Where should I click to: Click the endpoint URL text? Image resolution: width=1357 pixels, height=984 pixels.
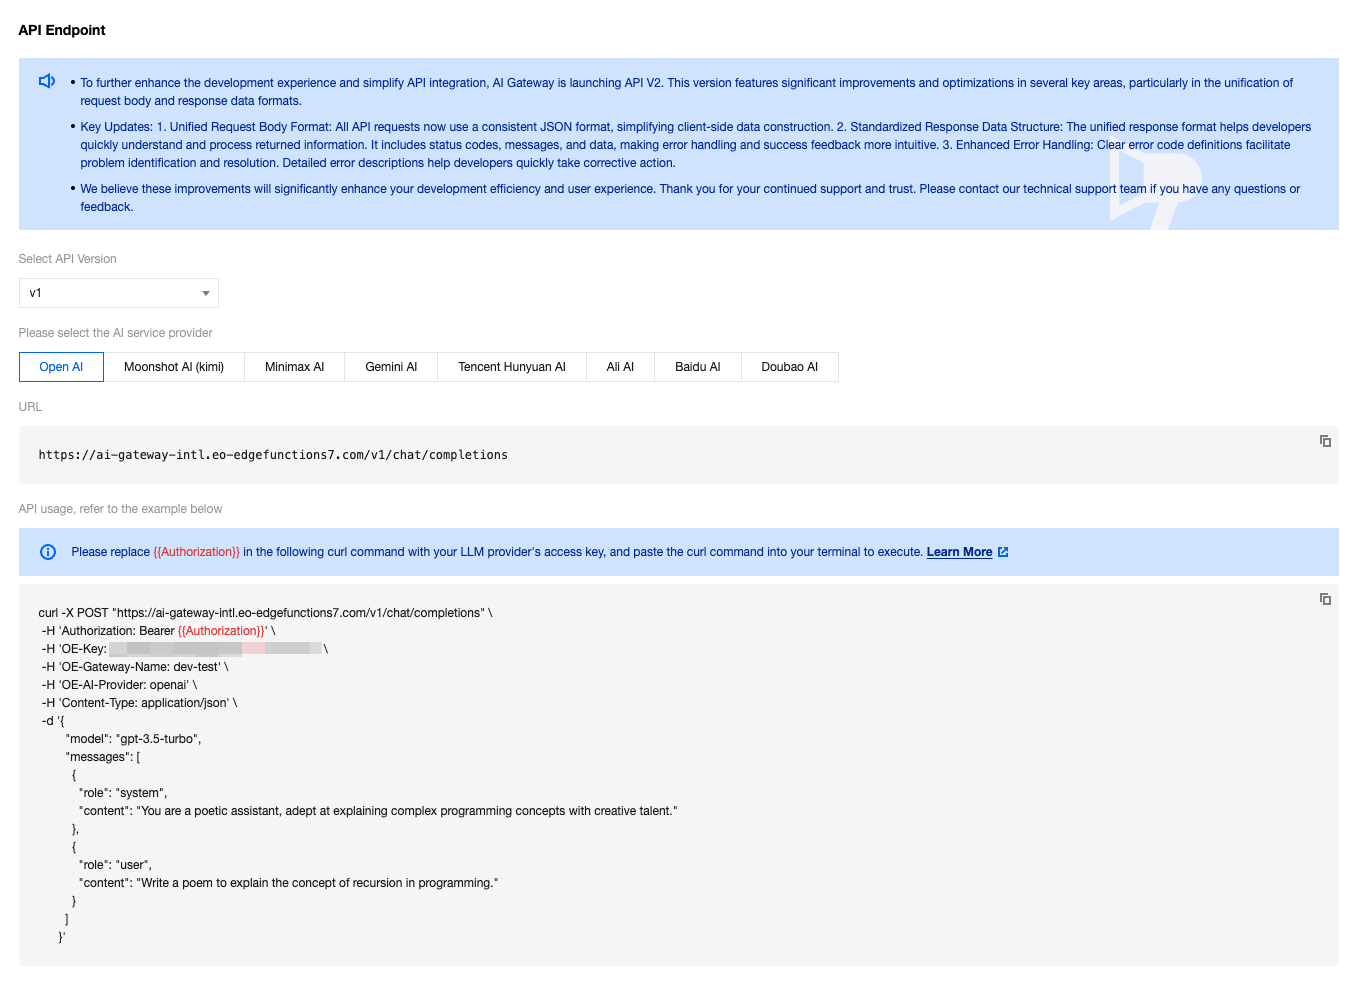pos(273,455)
